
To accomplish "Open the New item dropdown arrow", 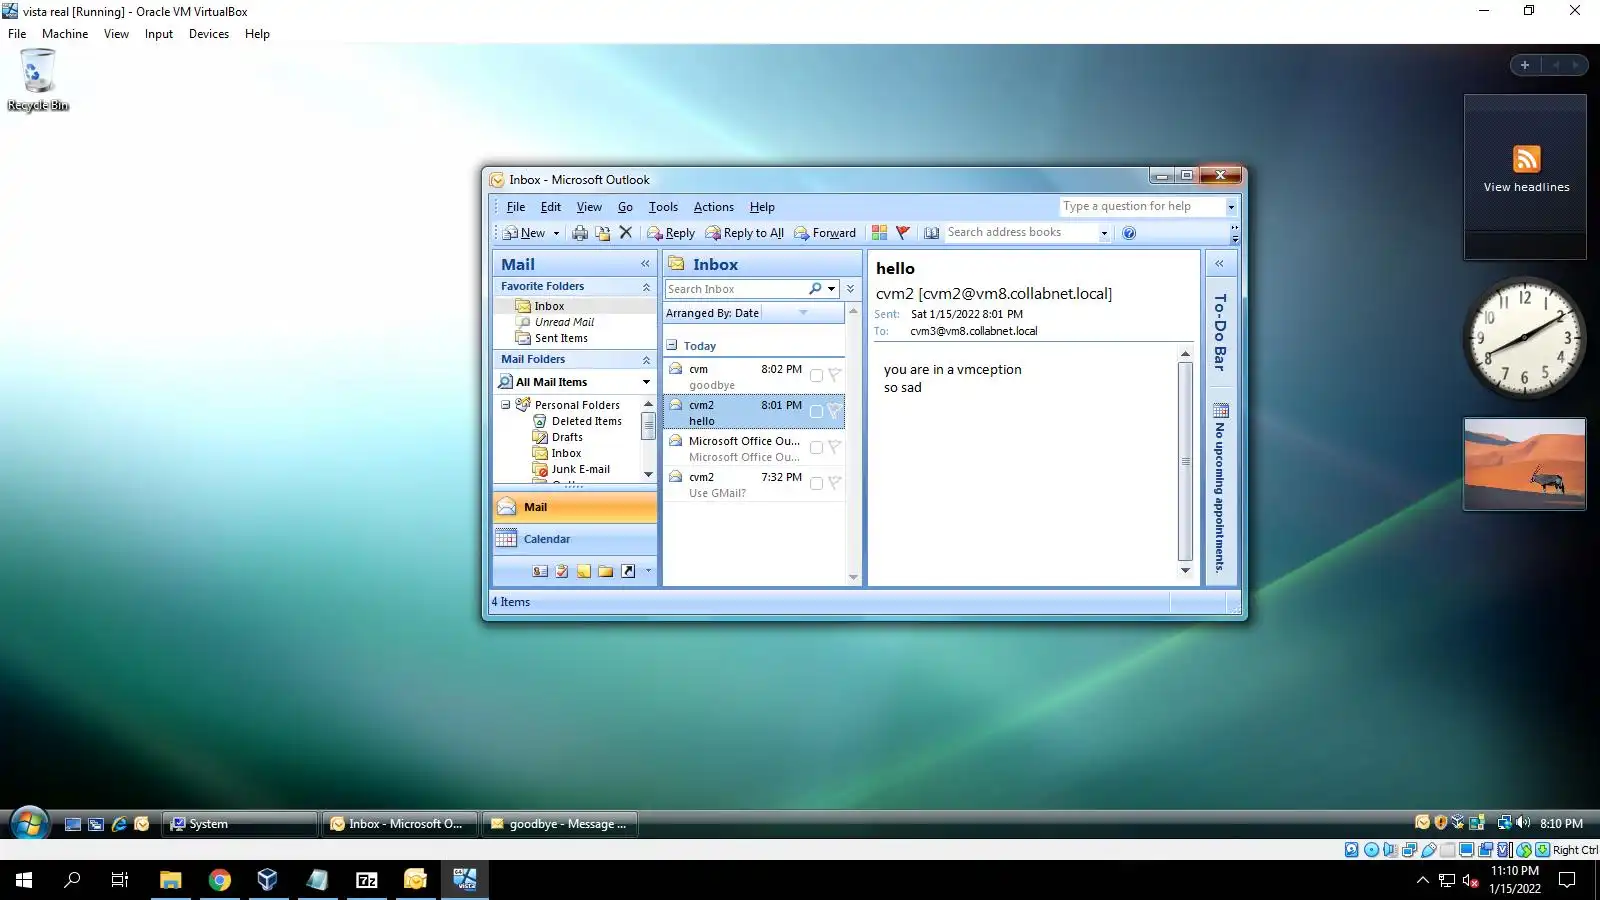I will click(x=556, y=233).
